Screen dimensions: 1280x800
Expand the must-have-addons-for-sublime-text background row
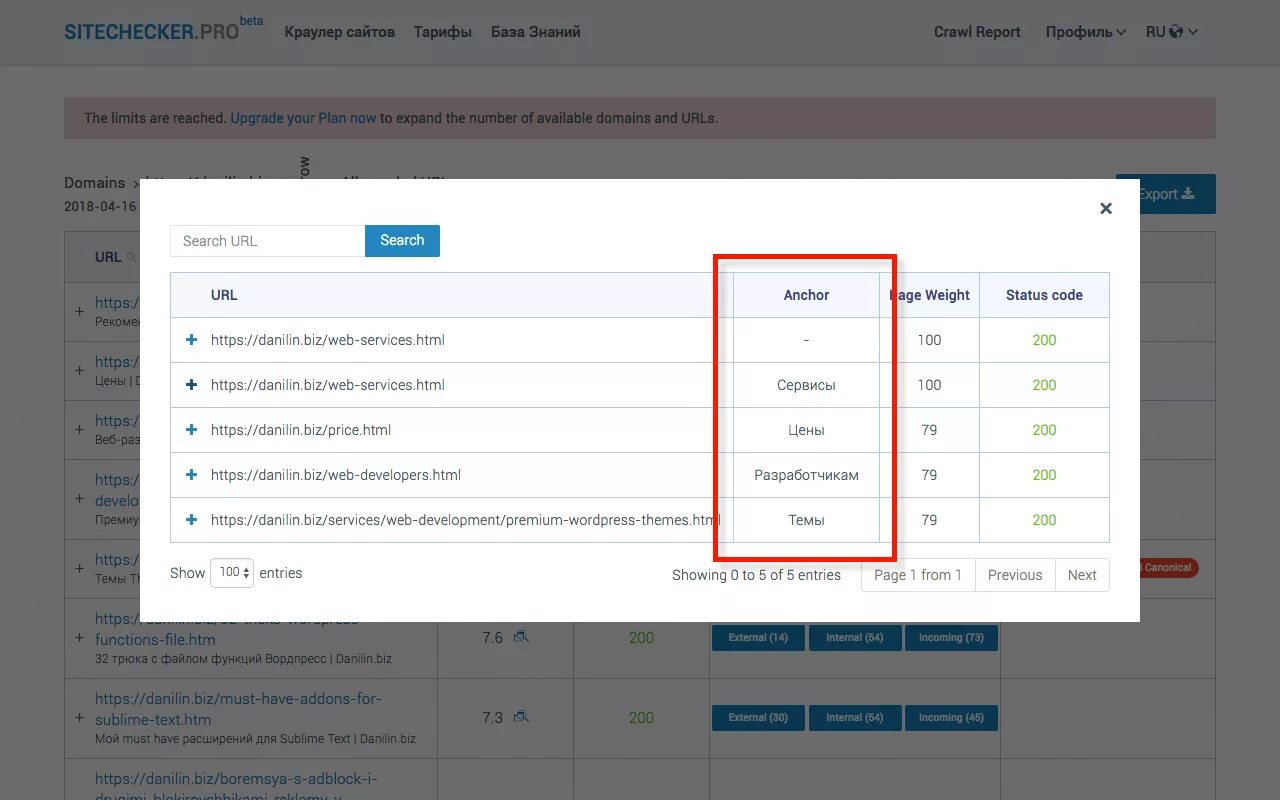[x=79, y=718]
